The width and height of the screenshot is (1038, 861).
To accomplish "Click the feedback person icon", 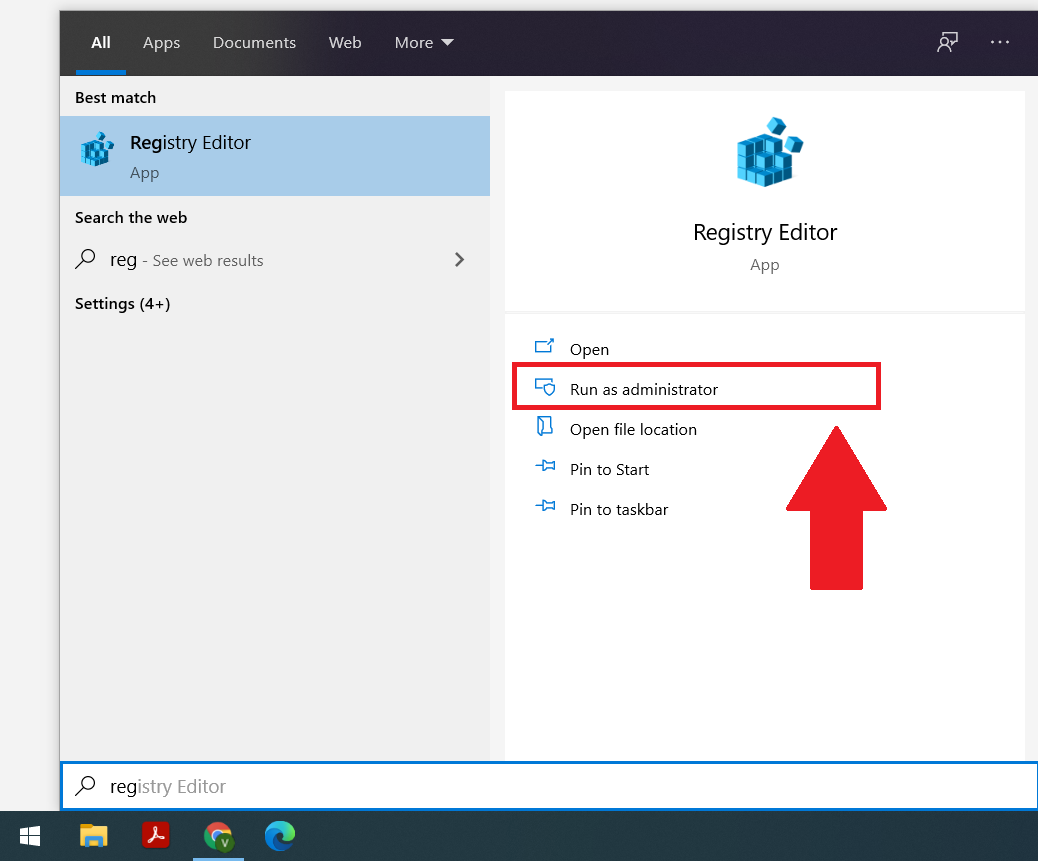I will click(x=947, y=42).
